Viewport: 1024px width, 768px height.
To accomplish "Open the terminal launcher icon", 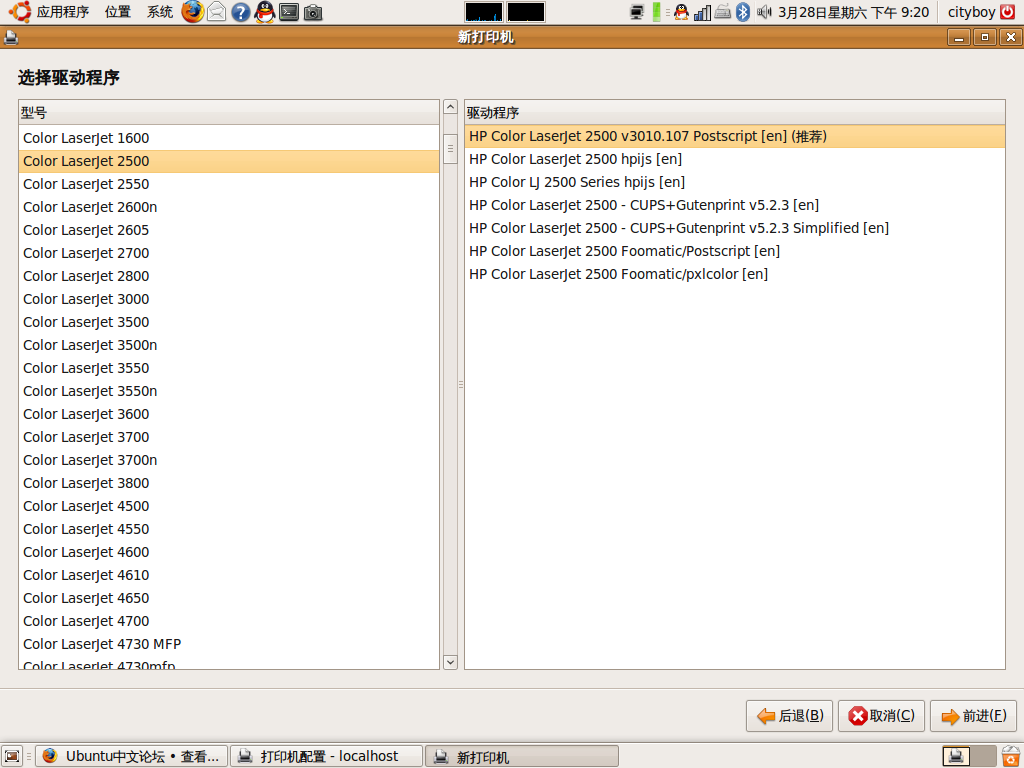I will (x=289, y=12).
